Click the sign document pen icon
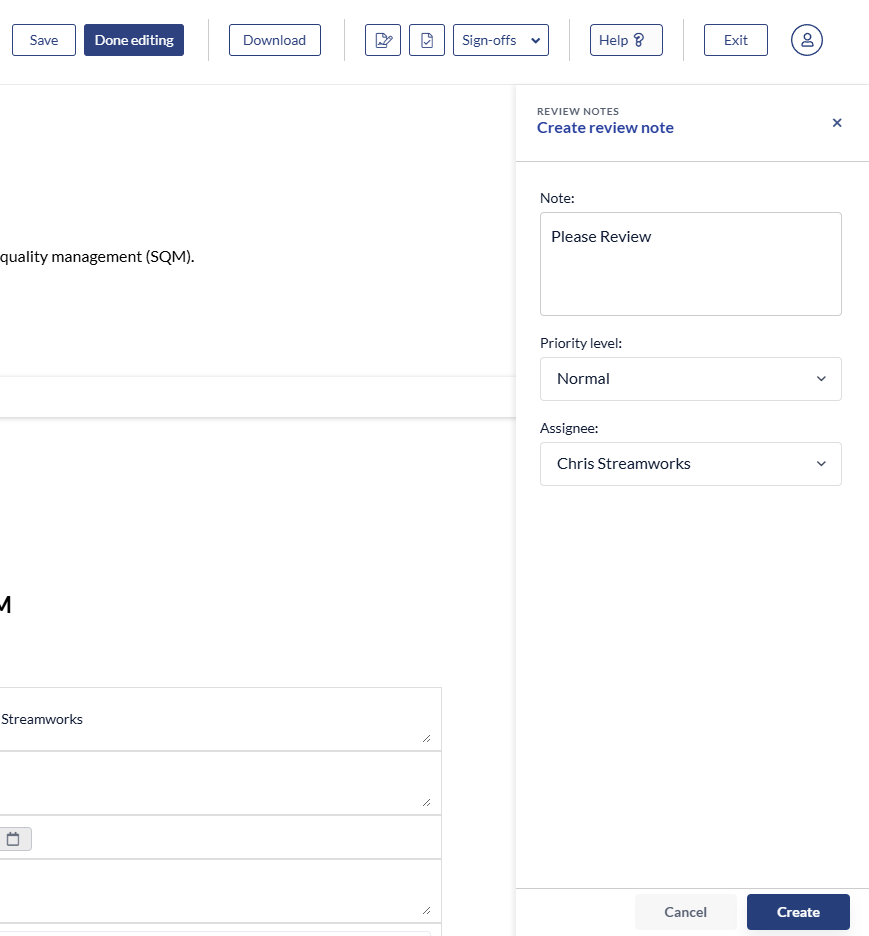This screenshot has width=869, height=936. coord(382,40)
